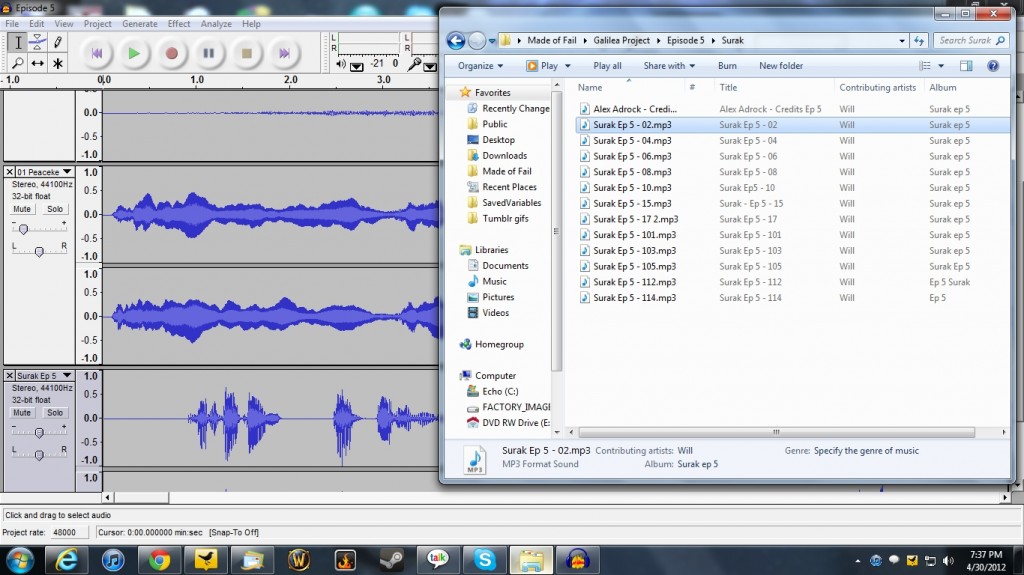
Task: Click the change view icon in Explorer
Action: pos(925,65)
